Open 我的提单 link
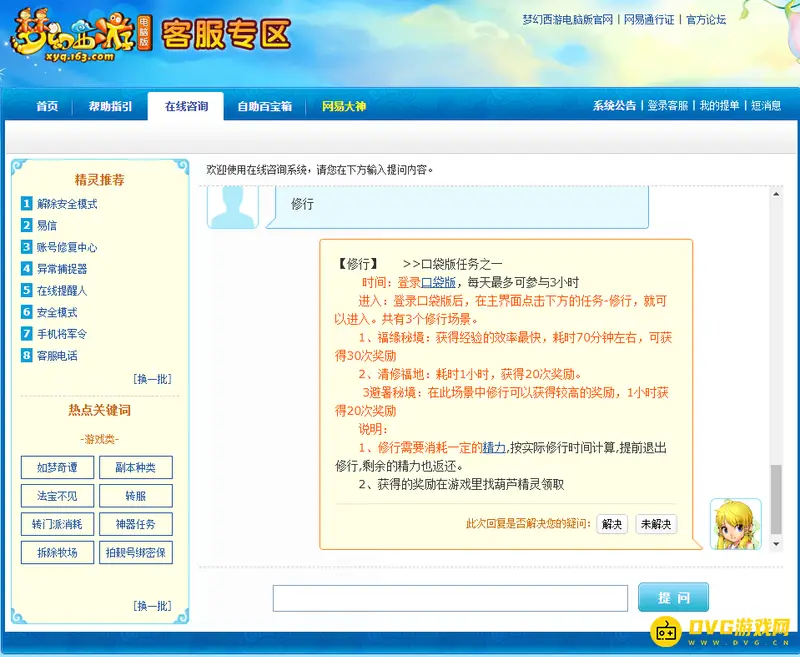This screenshot has width=800, height=657. [x=719, y=106]
